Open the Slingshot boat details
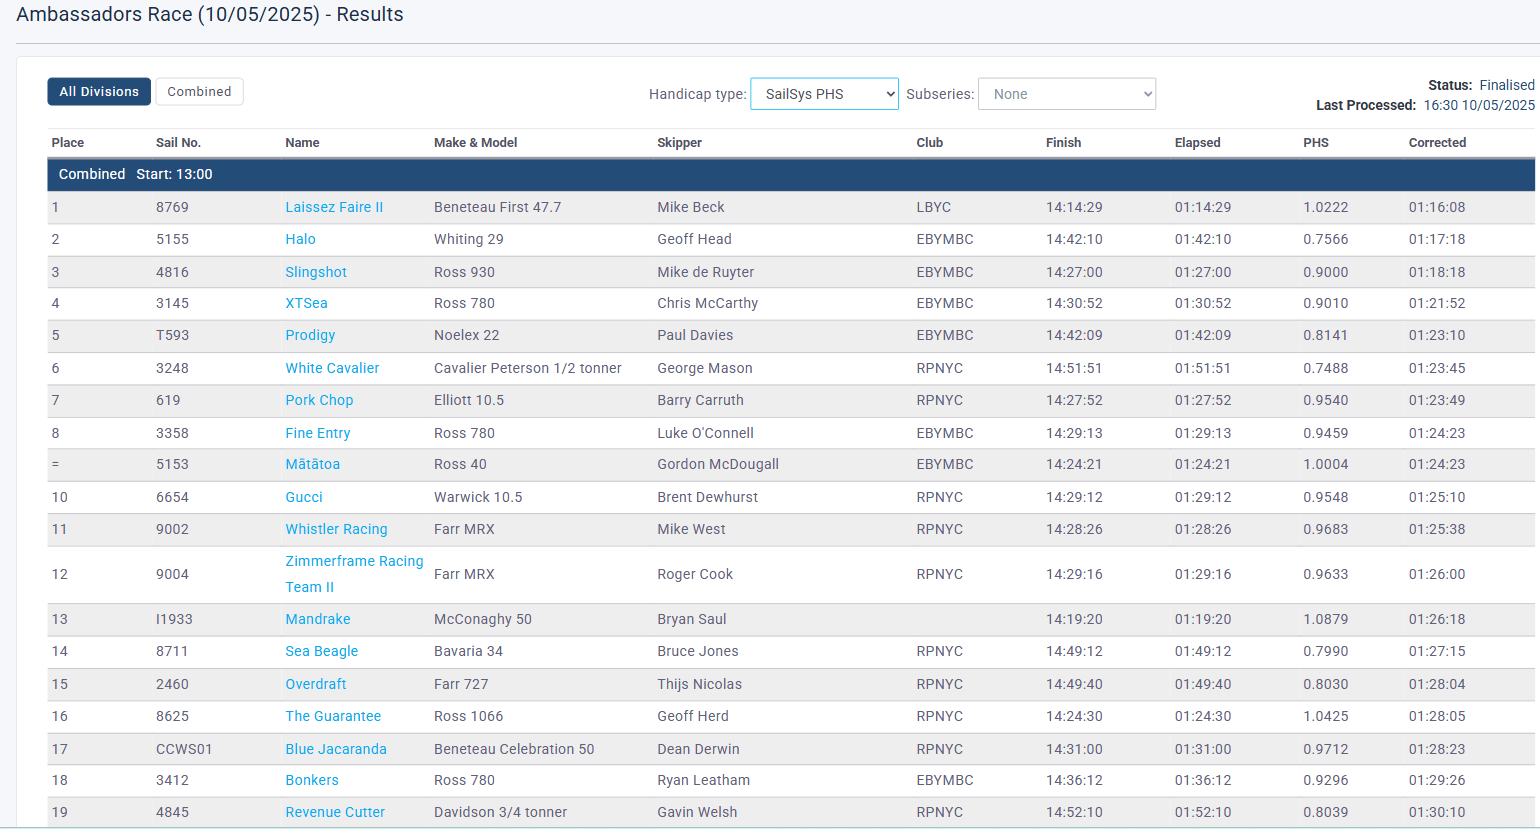1540x829 pixels. (316, 272)
